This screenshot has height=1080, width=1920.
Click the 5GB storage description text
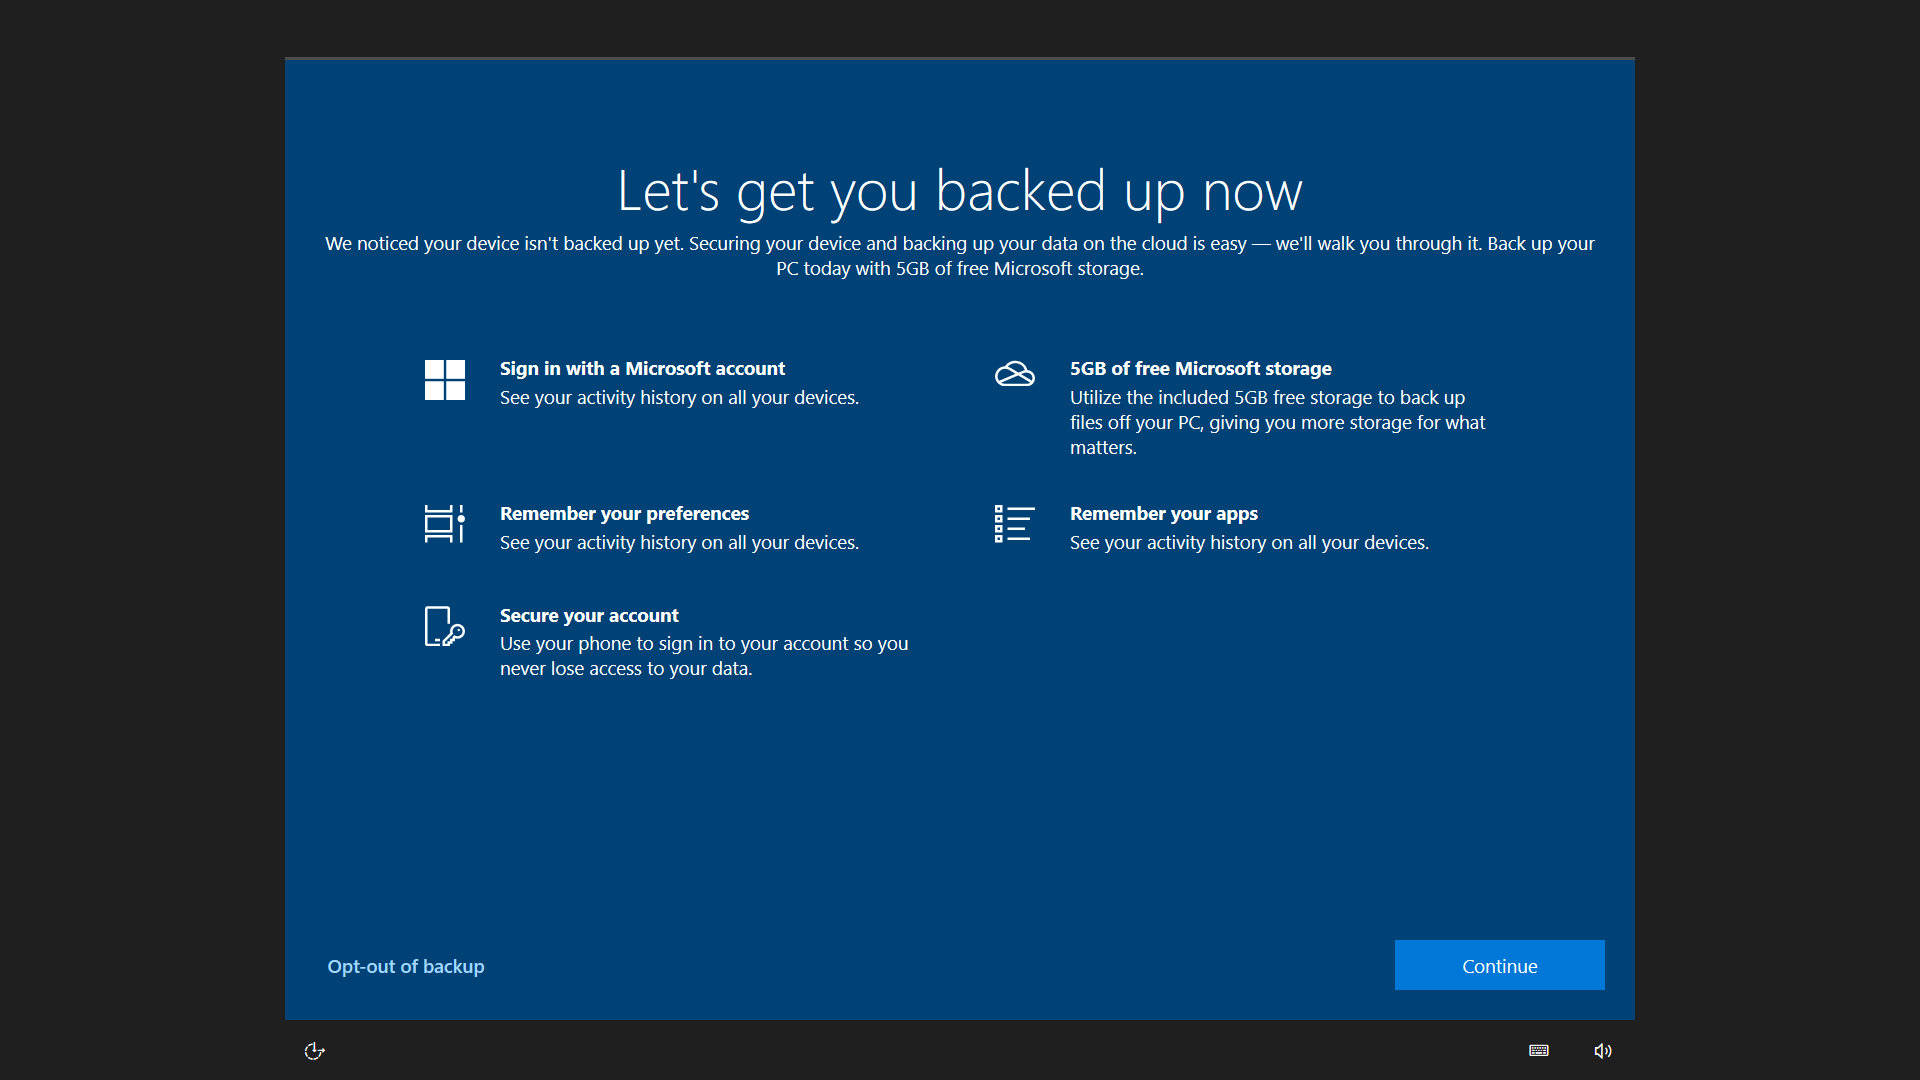coord(1277,422)
